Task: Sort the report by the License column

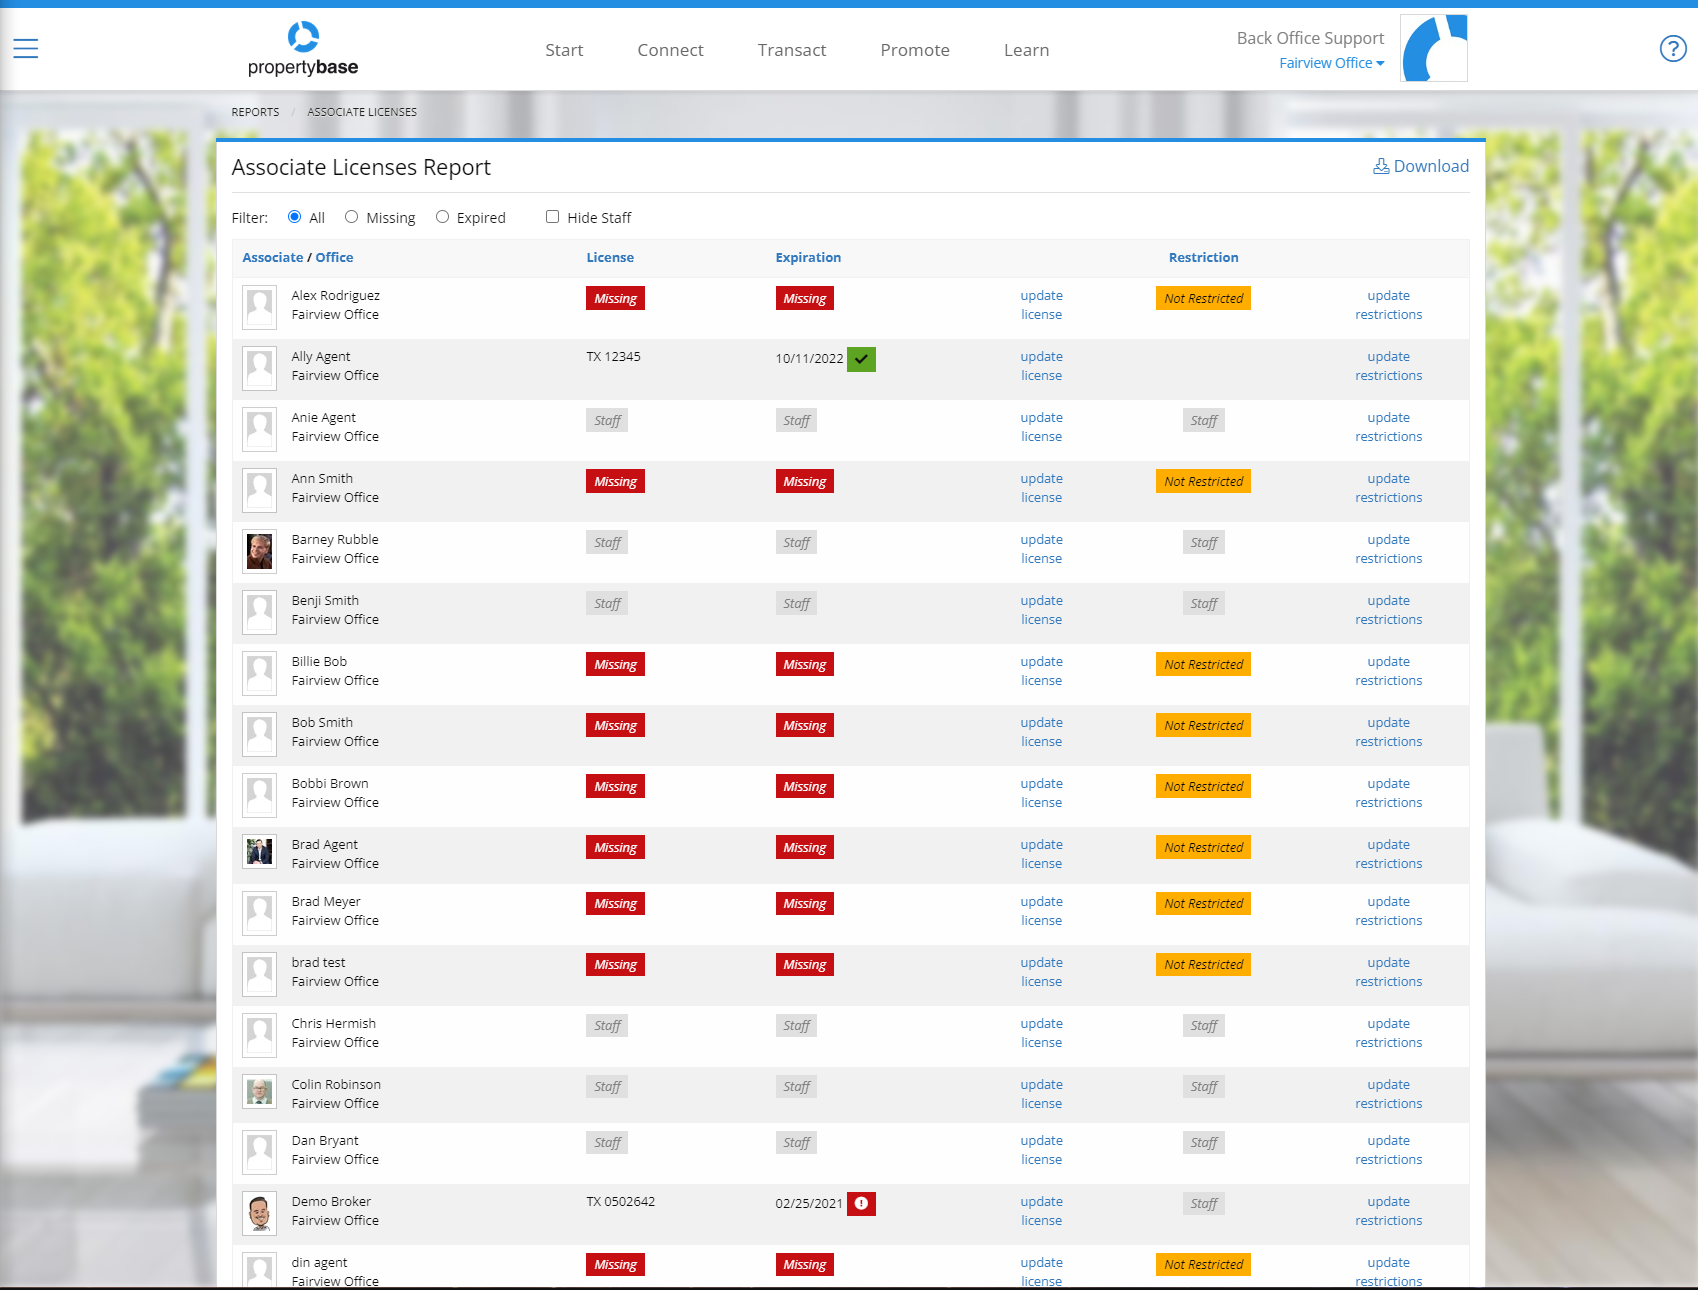Action: pyautogui.click(x=610, y=257)
